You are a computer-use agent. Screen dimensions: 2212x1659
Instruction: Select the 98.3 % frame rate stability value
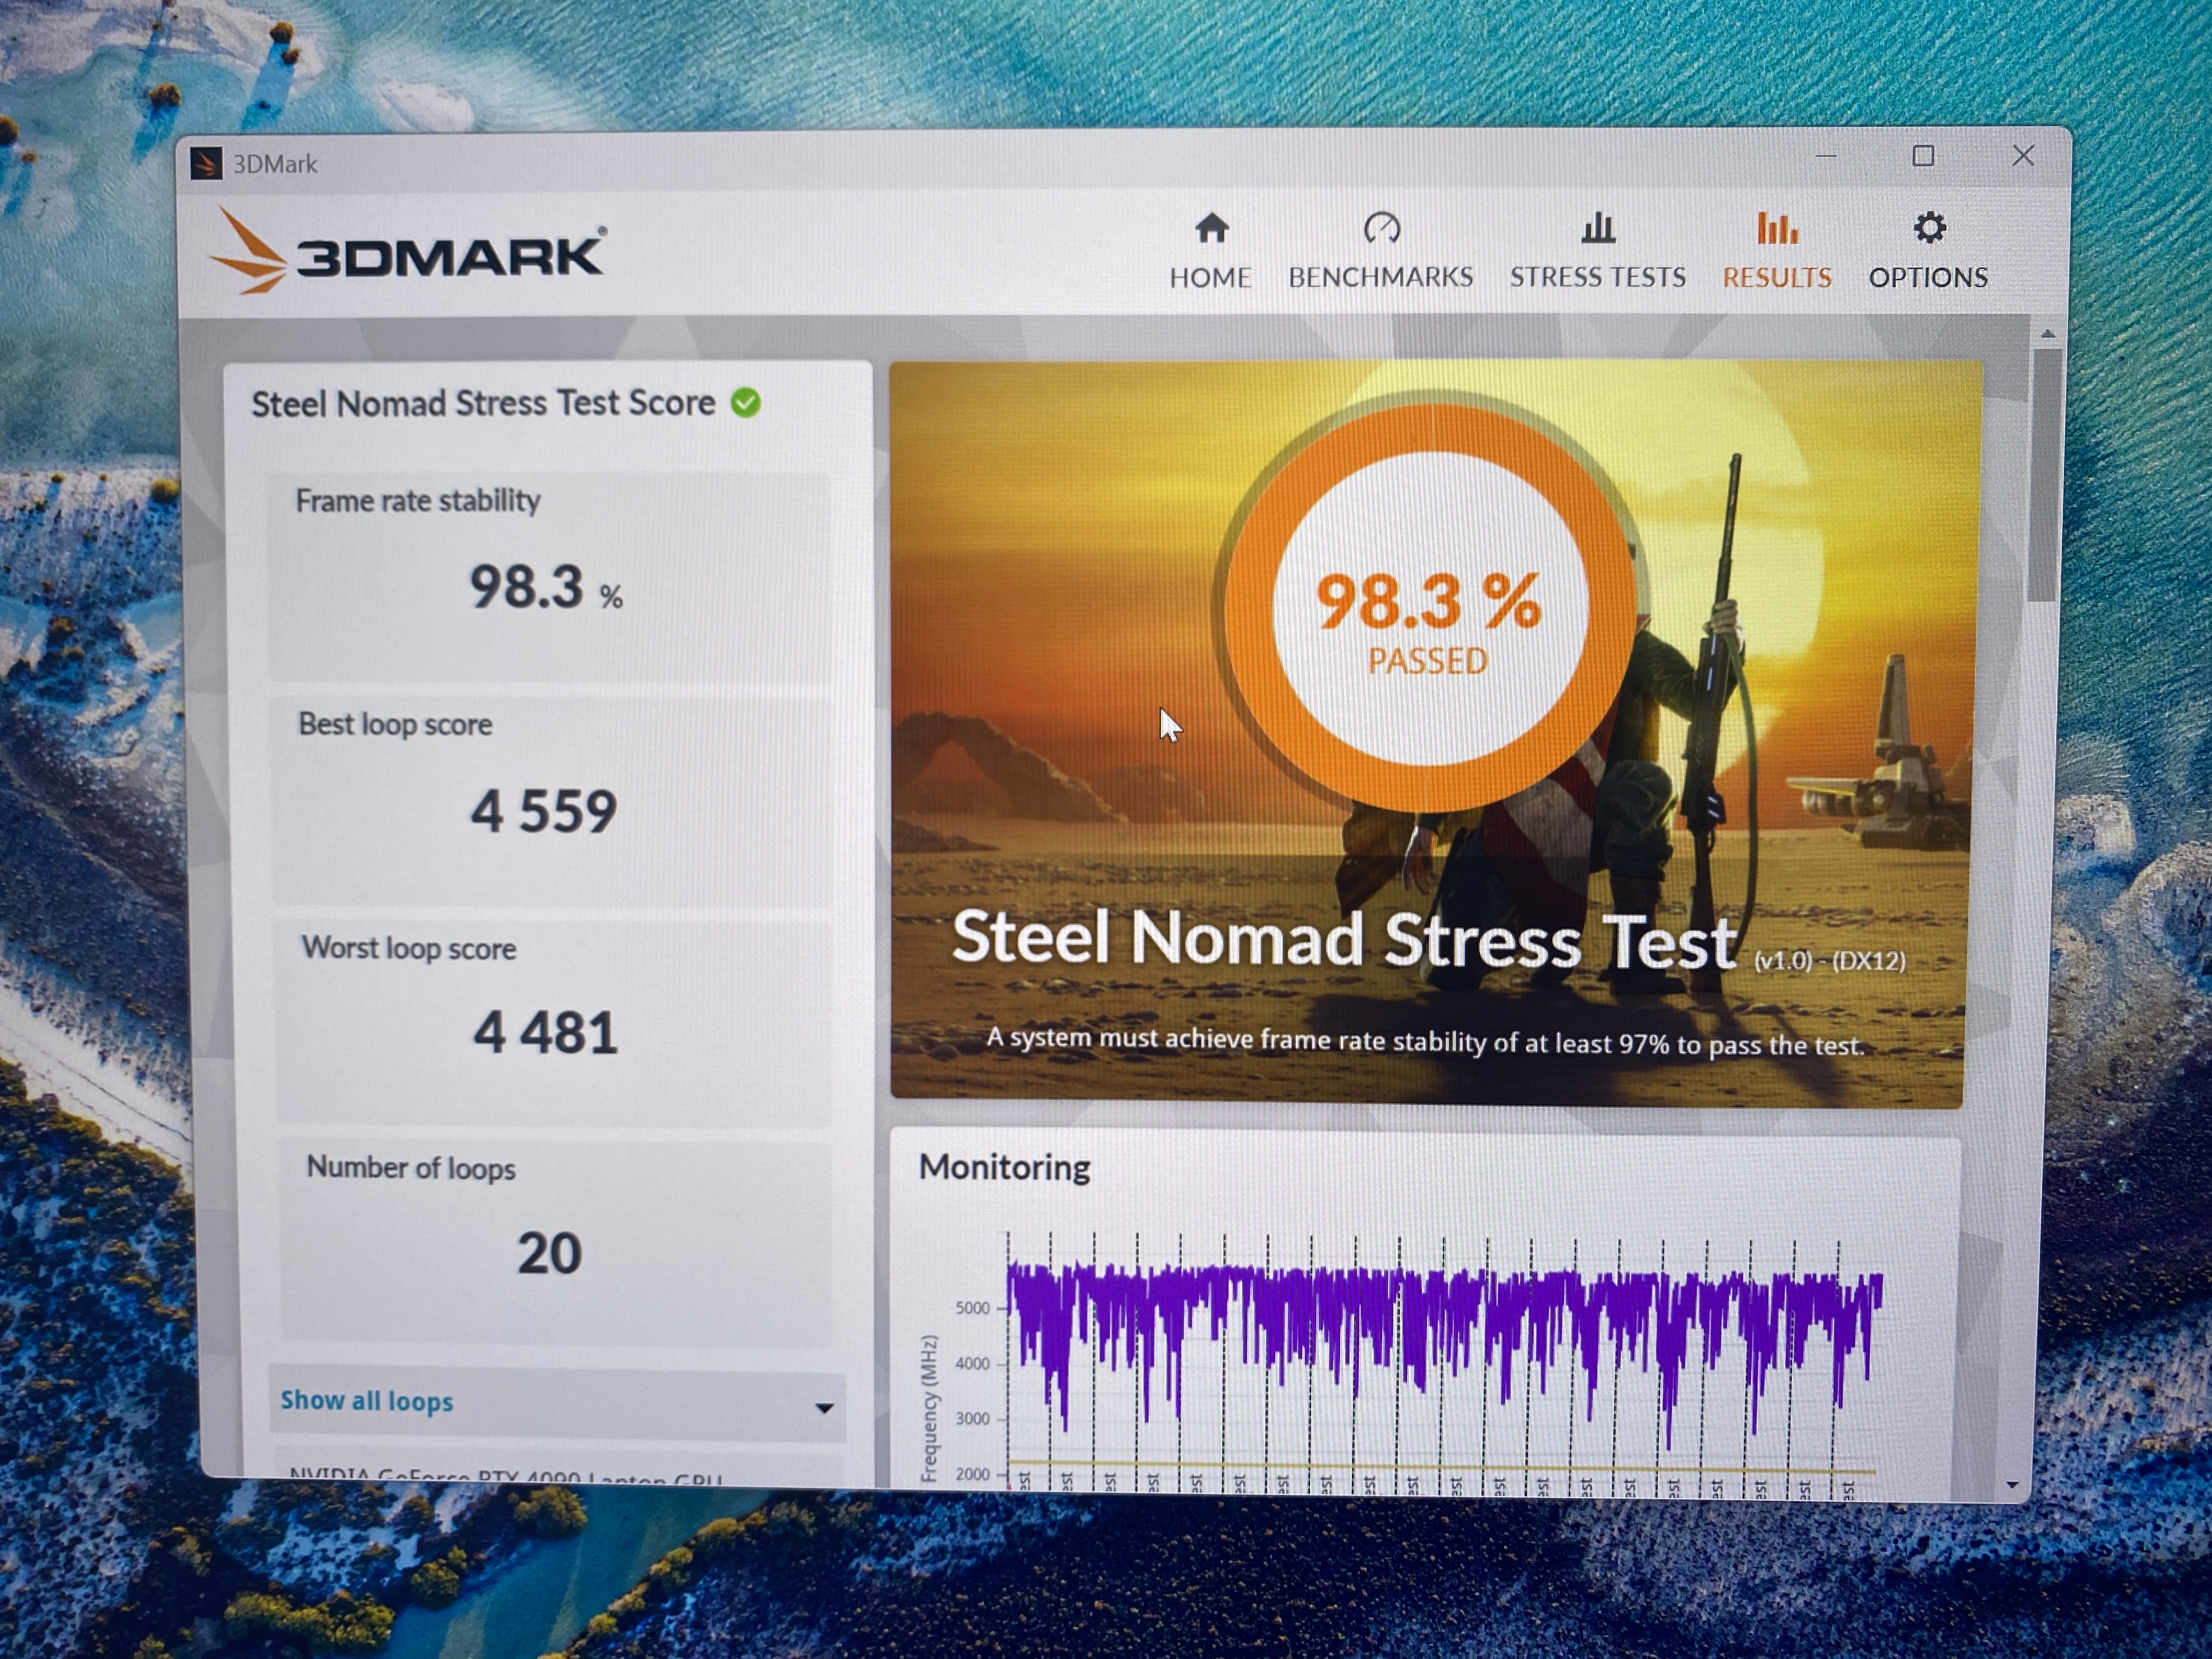(546, 587)
